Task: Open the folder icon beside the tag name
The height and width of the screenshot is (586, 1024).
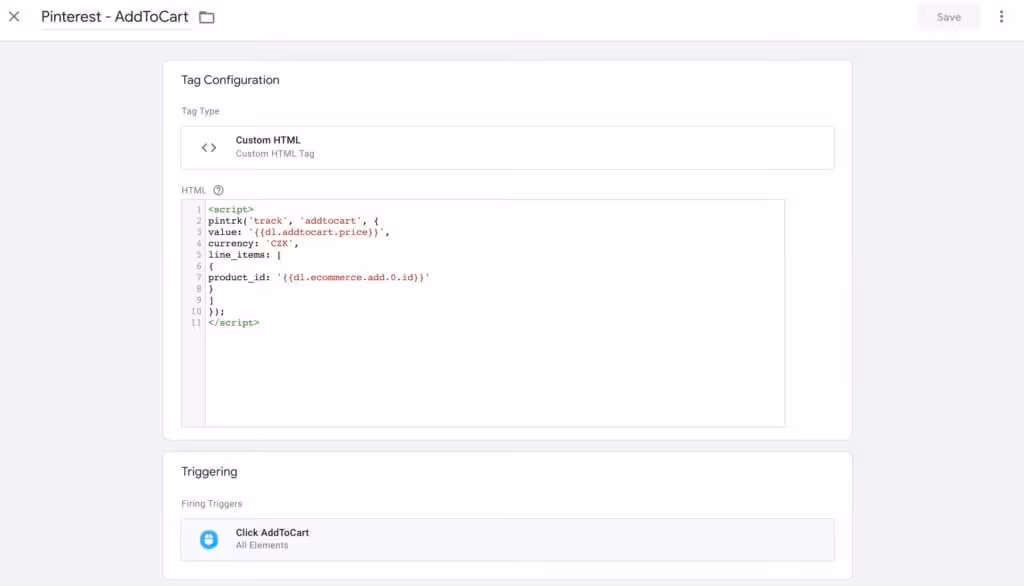Action: 206,18
